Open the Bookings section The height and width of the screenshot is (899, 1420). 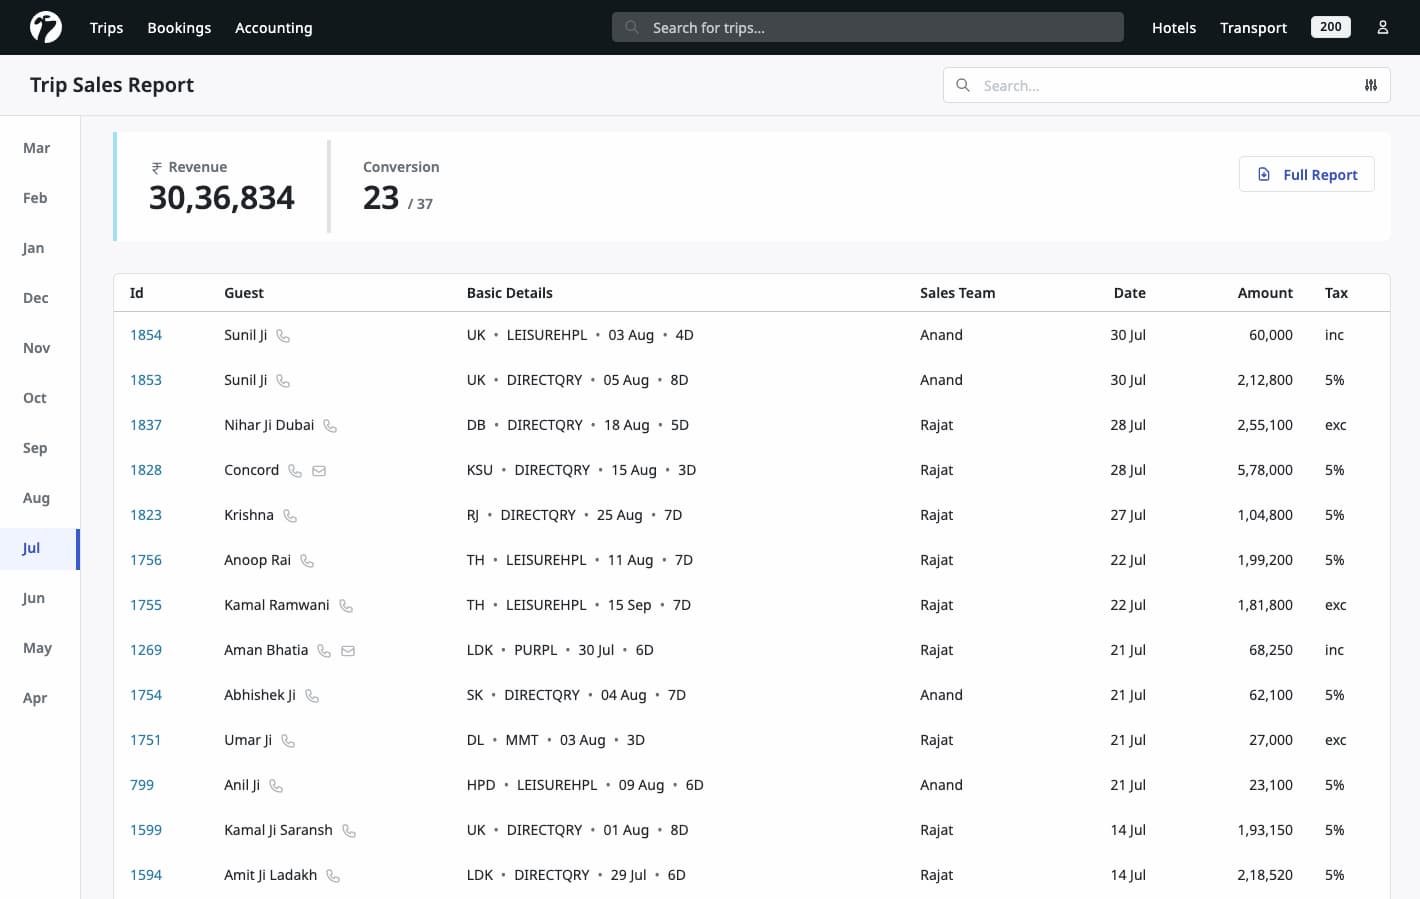click(x=179, y=27)
